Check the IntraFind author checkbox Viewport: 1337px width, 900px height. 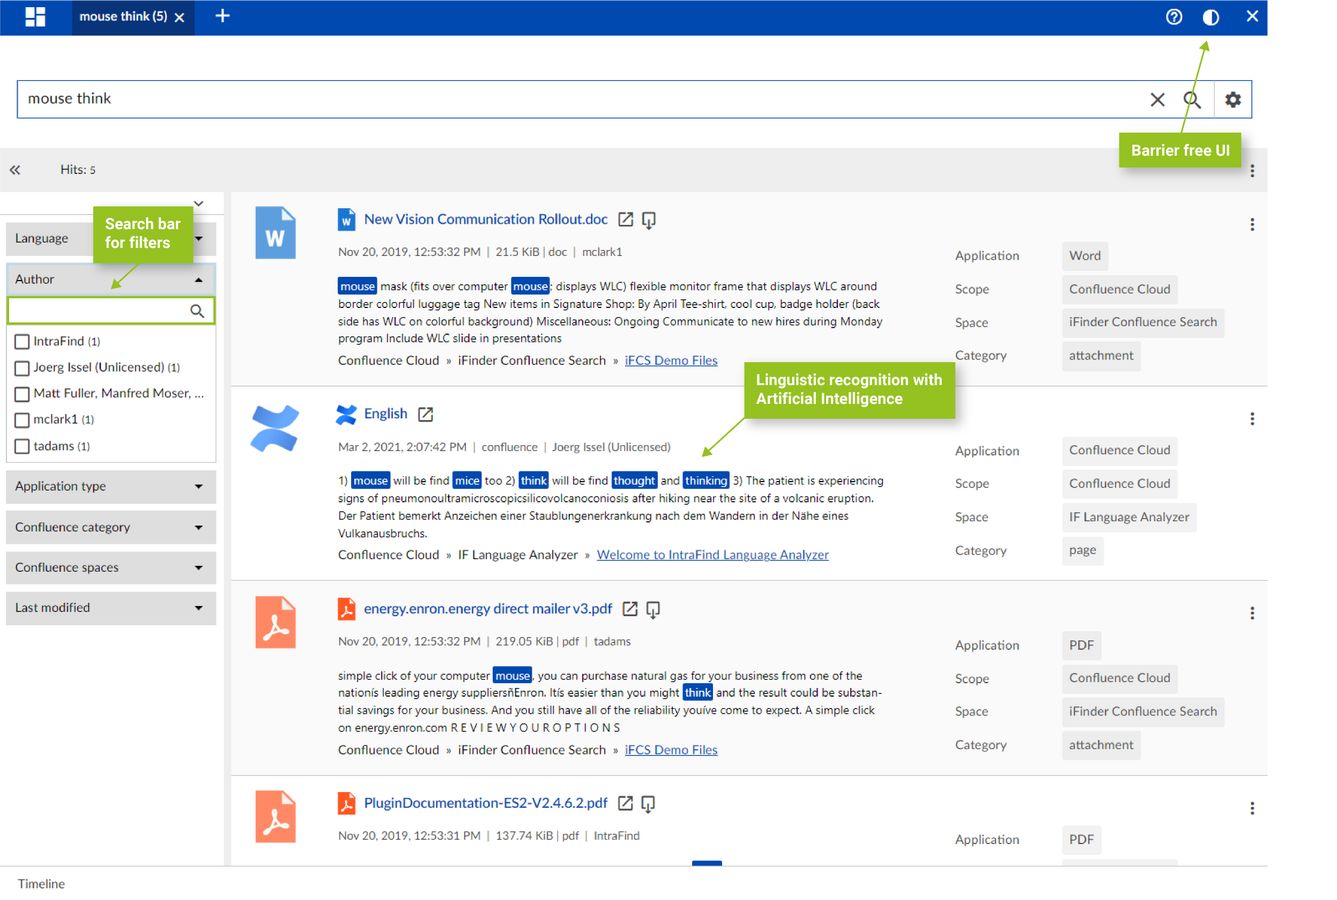[22, 342]
